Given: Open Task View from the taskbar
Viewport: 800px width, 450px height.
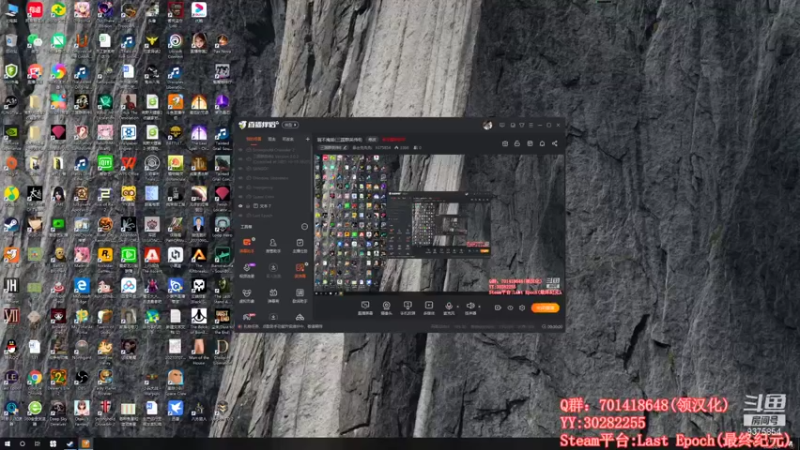Looking at the screenshot, I should pos(37,444).
